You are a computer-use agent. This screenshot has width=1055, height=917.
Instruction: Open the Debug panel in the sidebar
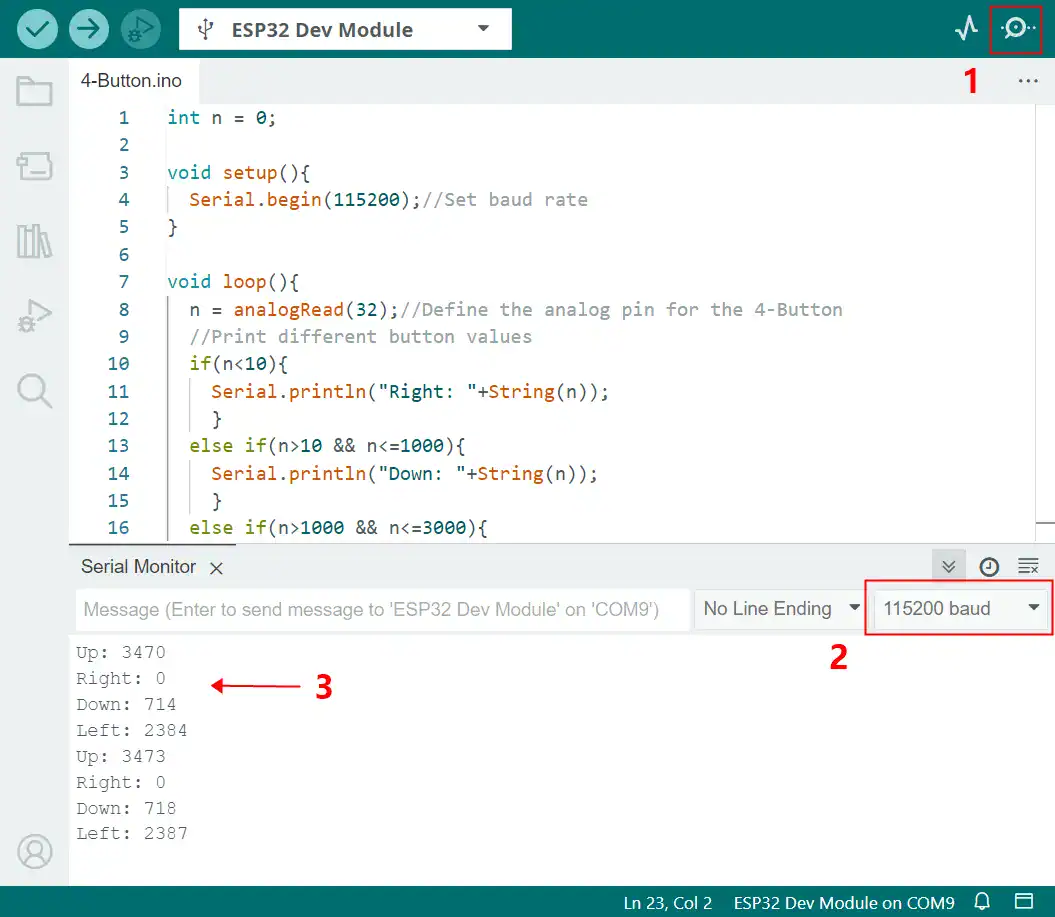pyautogui.click(x=35, y=315)
